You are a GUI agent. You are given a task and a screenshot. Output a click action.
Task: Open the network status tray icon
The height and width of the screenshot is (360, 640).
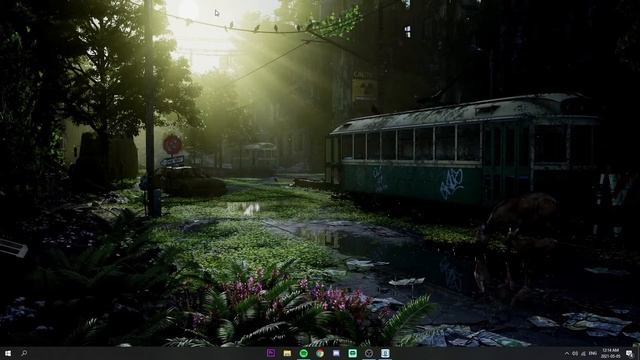coord(584,353)
